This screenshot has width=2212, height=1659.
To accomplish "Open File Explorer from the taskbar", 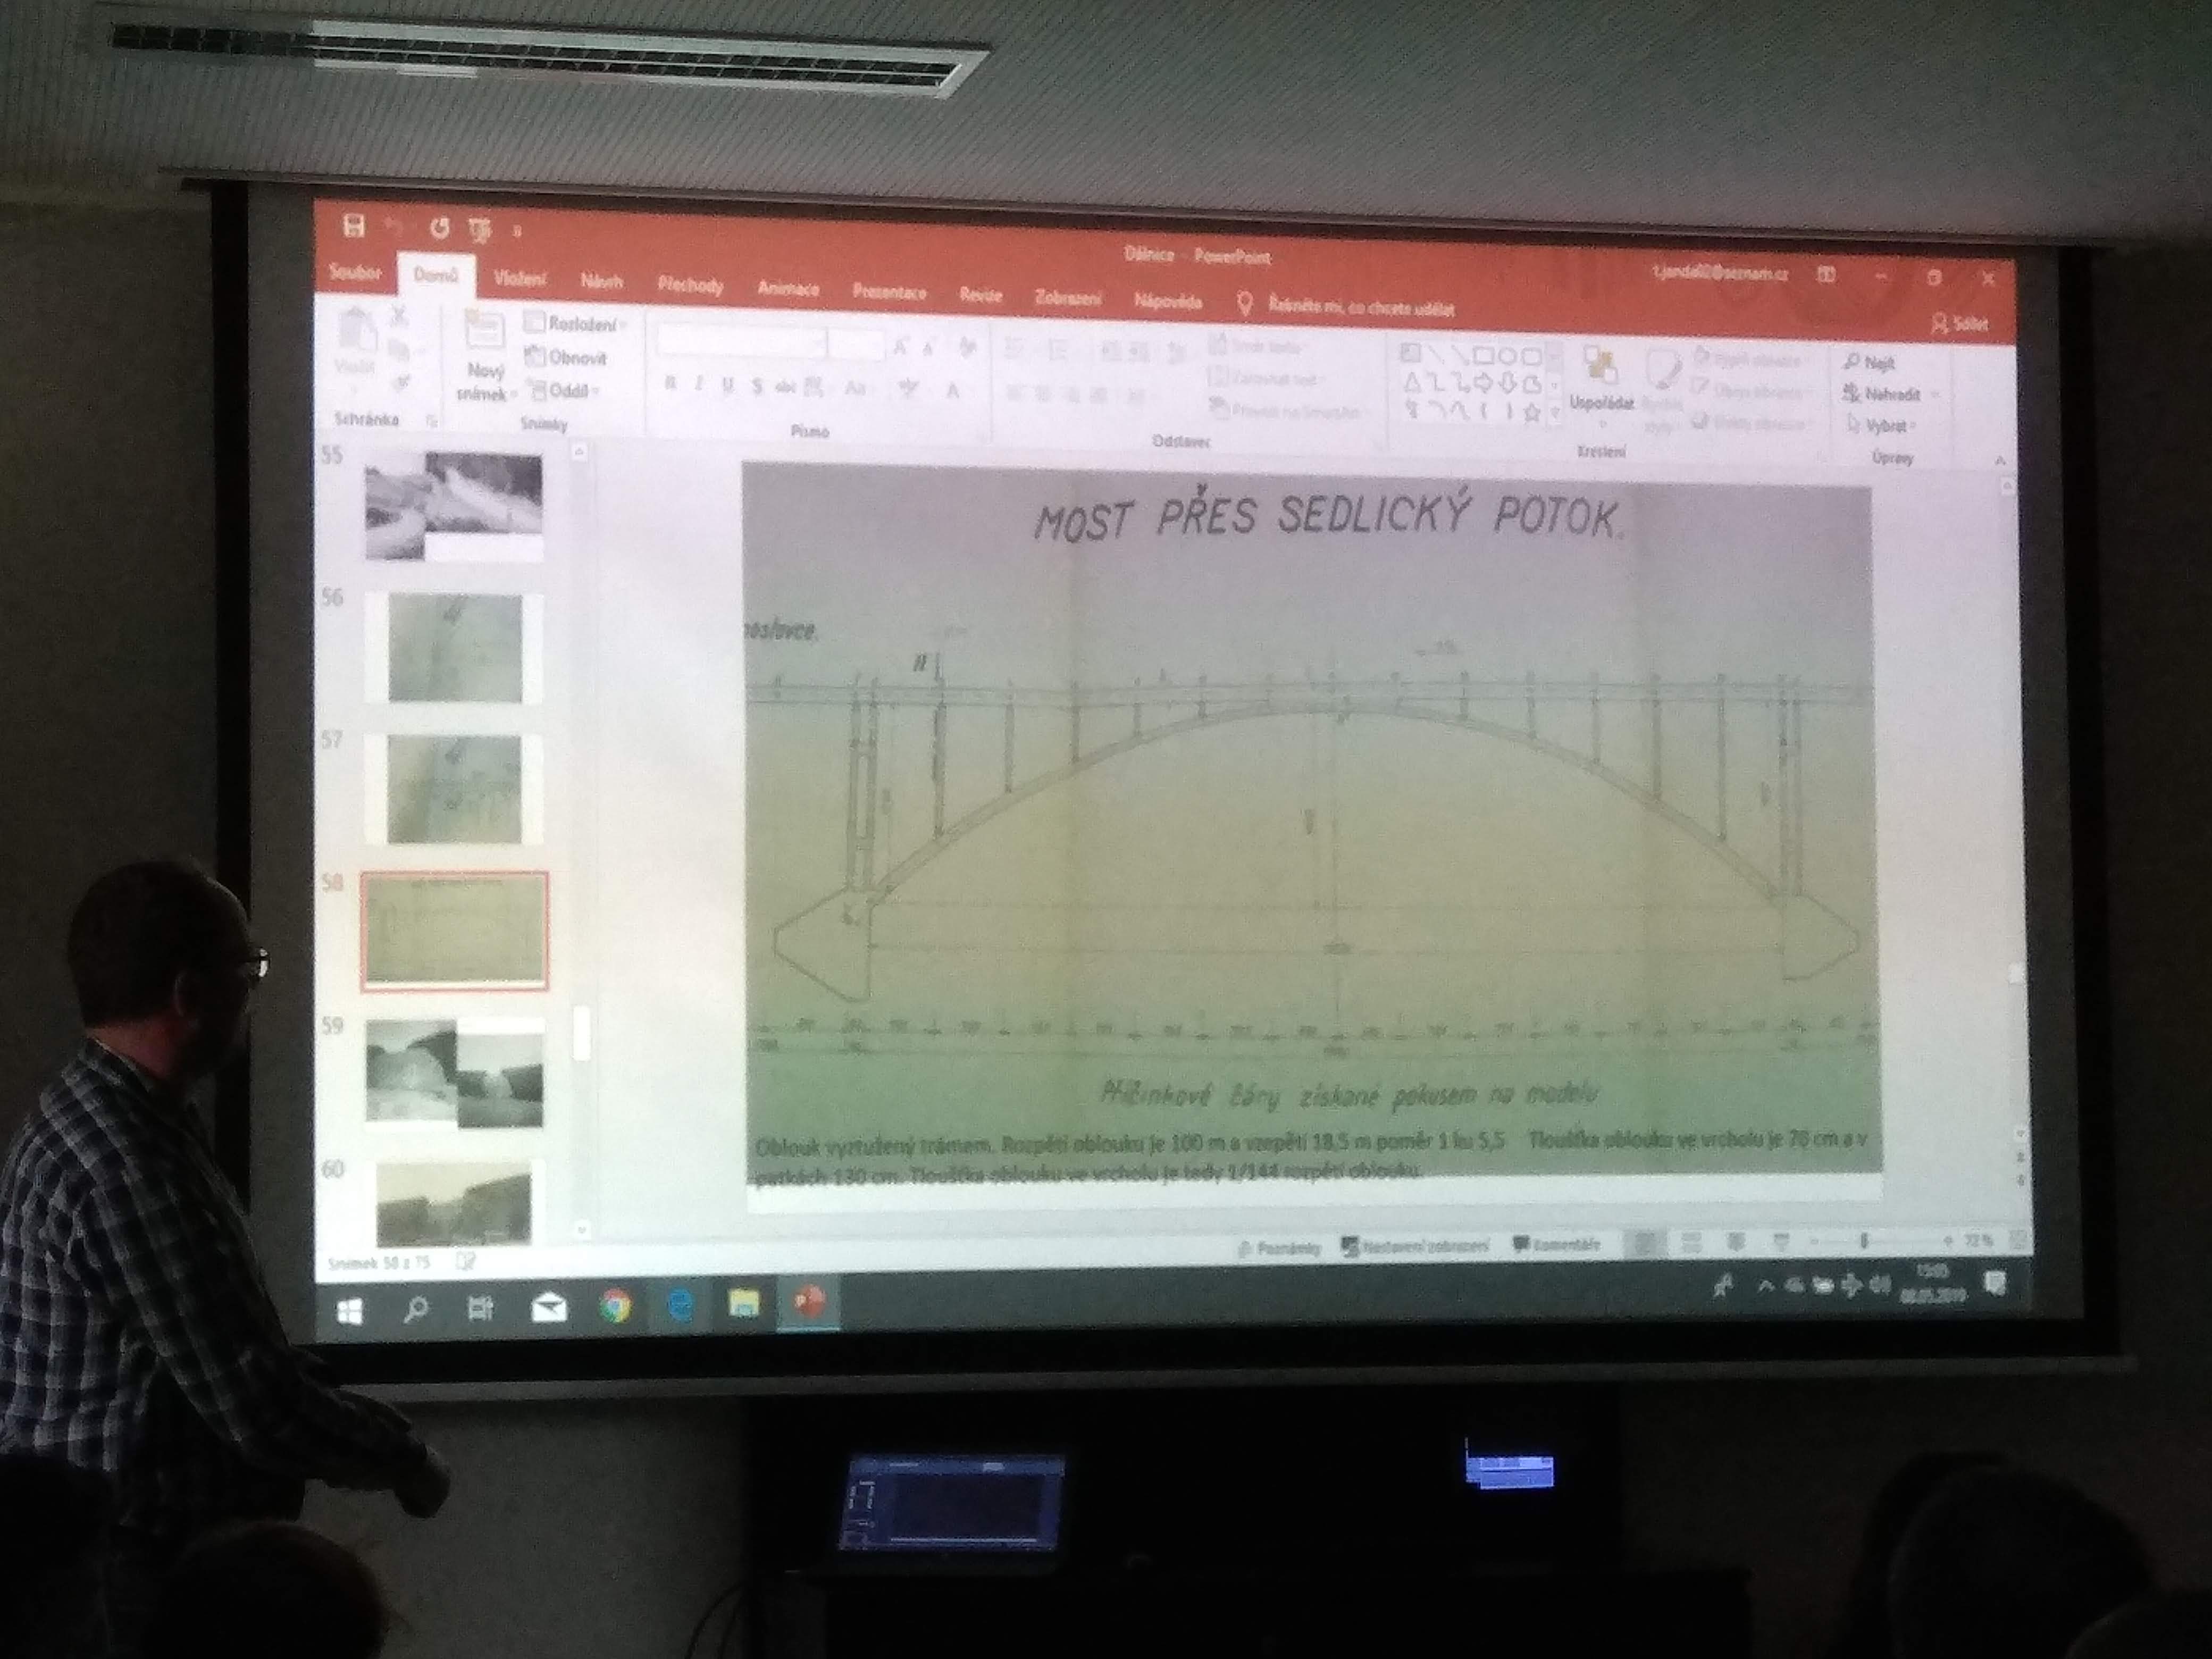I will 744,1304.
